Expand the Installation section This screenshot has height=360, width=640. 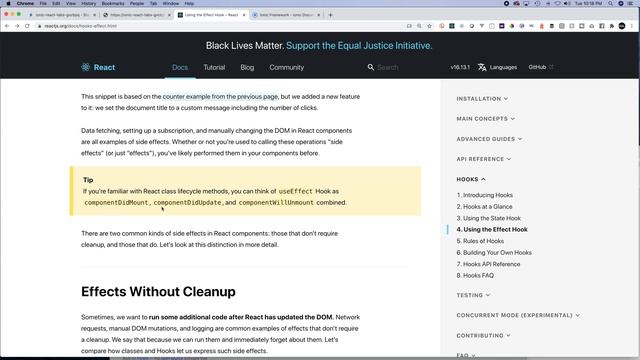pyautogui.click(x=482, y=99)
